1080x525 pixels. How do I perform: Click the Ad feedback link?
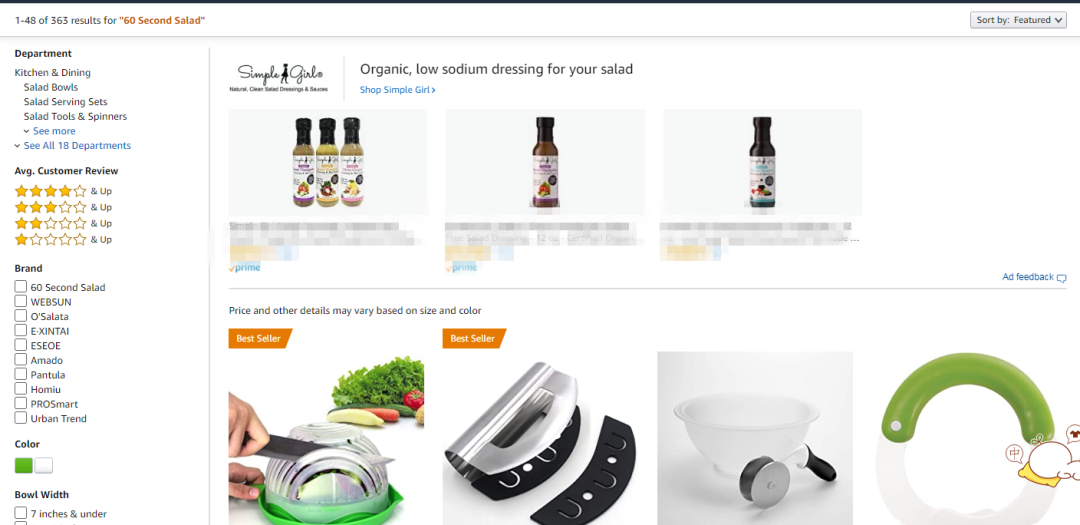[1028, 277]
